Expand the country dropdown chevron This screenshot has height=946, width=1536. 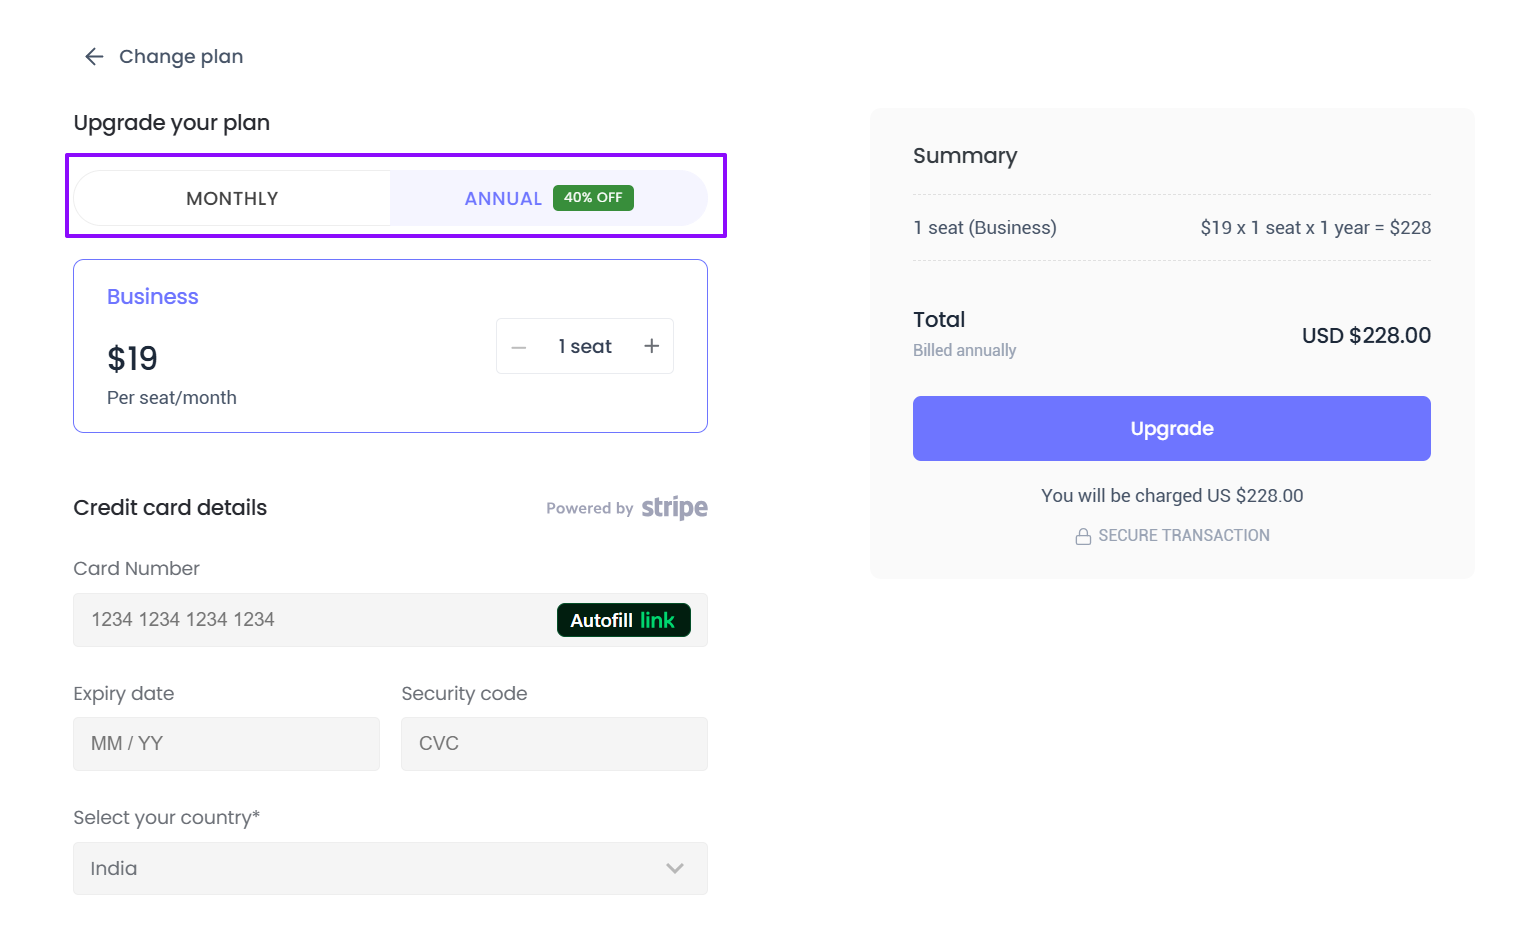(x=675, y=868)
